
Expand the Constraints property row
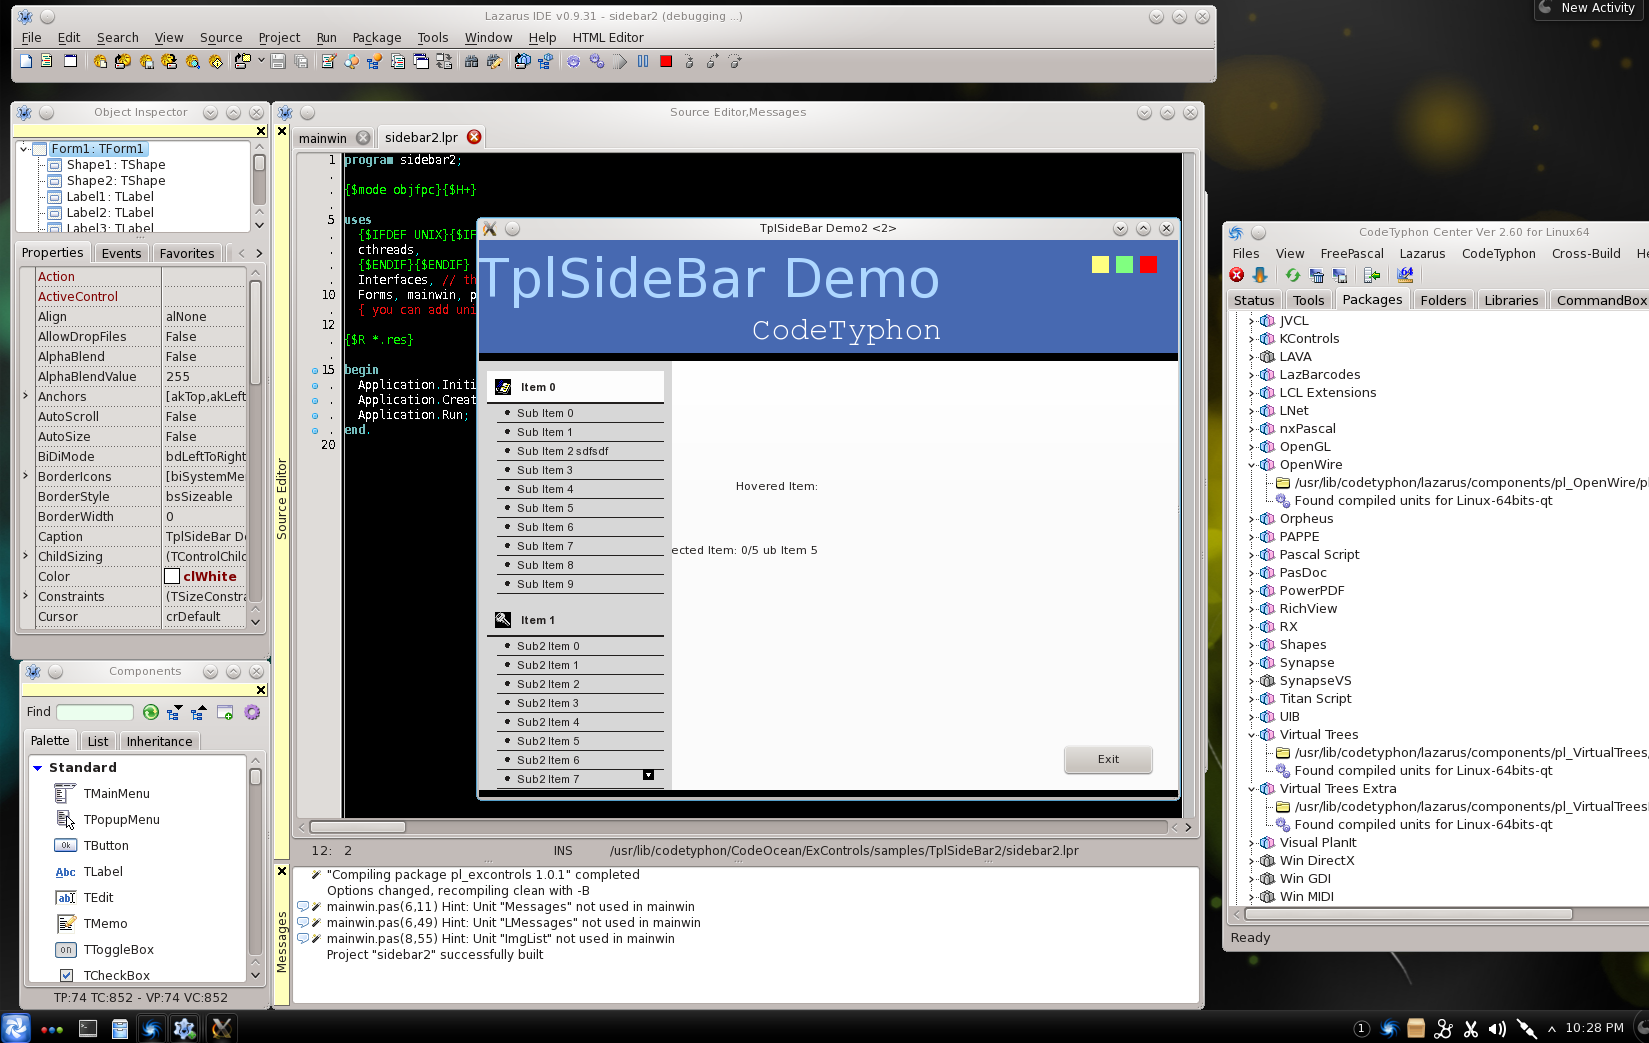[x=25, y=596]
